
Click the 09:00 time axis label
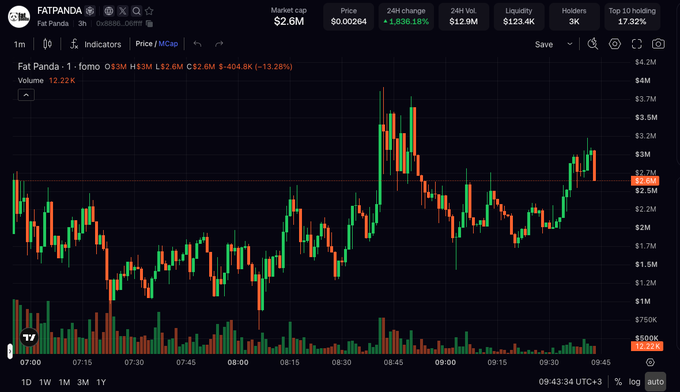[x=445, y=363]
